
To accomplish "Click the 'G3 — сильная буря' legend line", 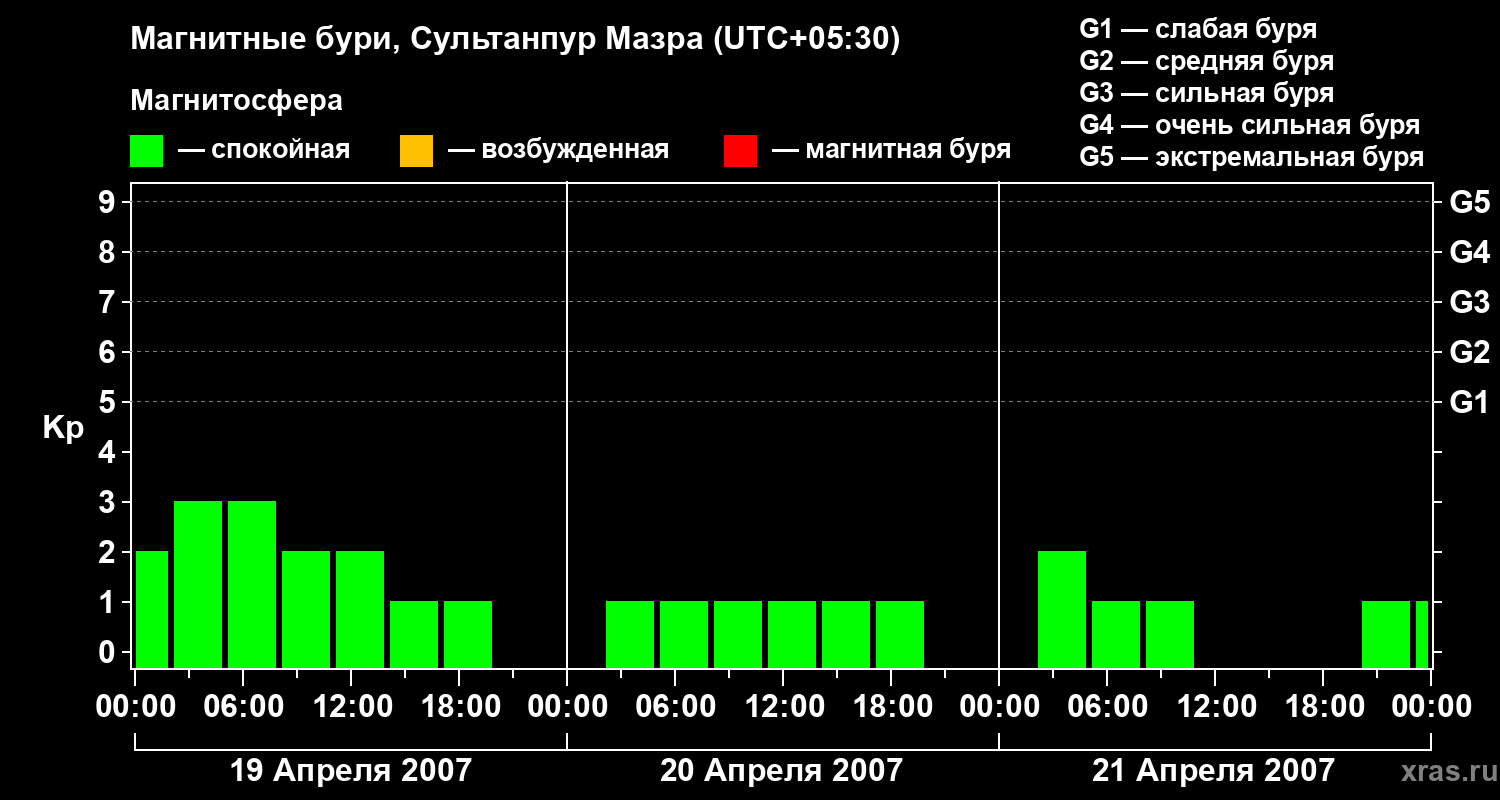I will point(1207,93).
